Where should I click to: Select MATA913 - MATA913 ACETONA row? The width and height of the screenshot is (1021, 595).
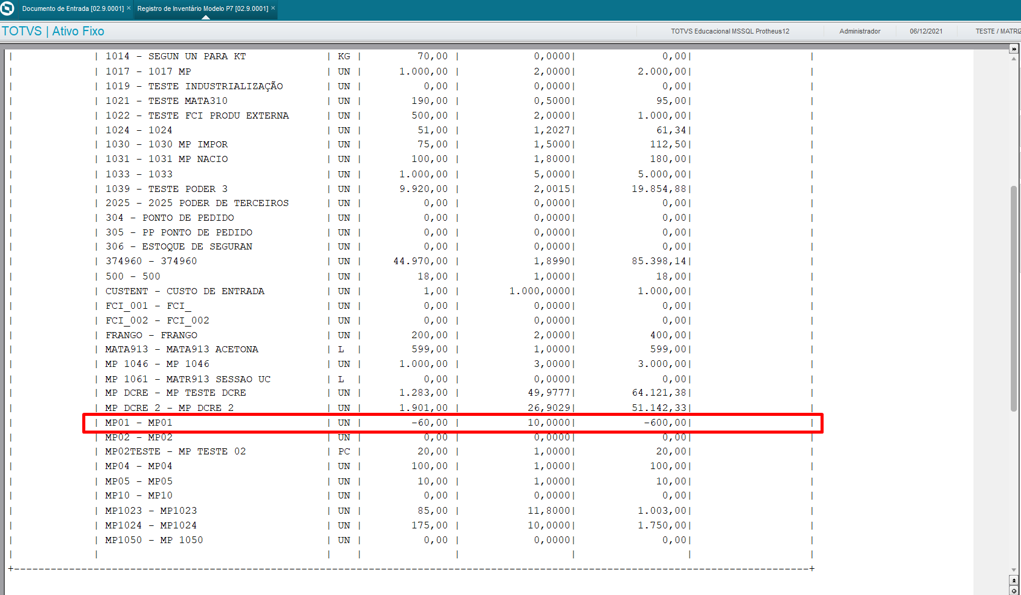point(182,350)
